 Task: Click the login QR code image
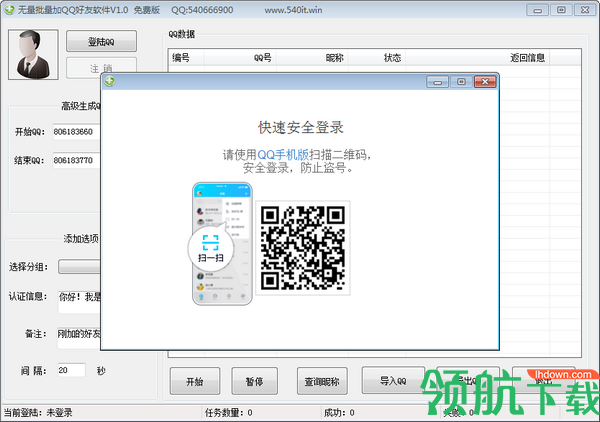coord(303,248)
